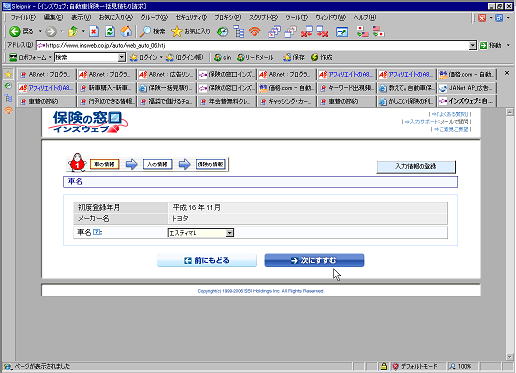Click the star お気に入り toolbar button
Image resolution: width=516 pixels, height=373 pixels.
coord(191,31)
